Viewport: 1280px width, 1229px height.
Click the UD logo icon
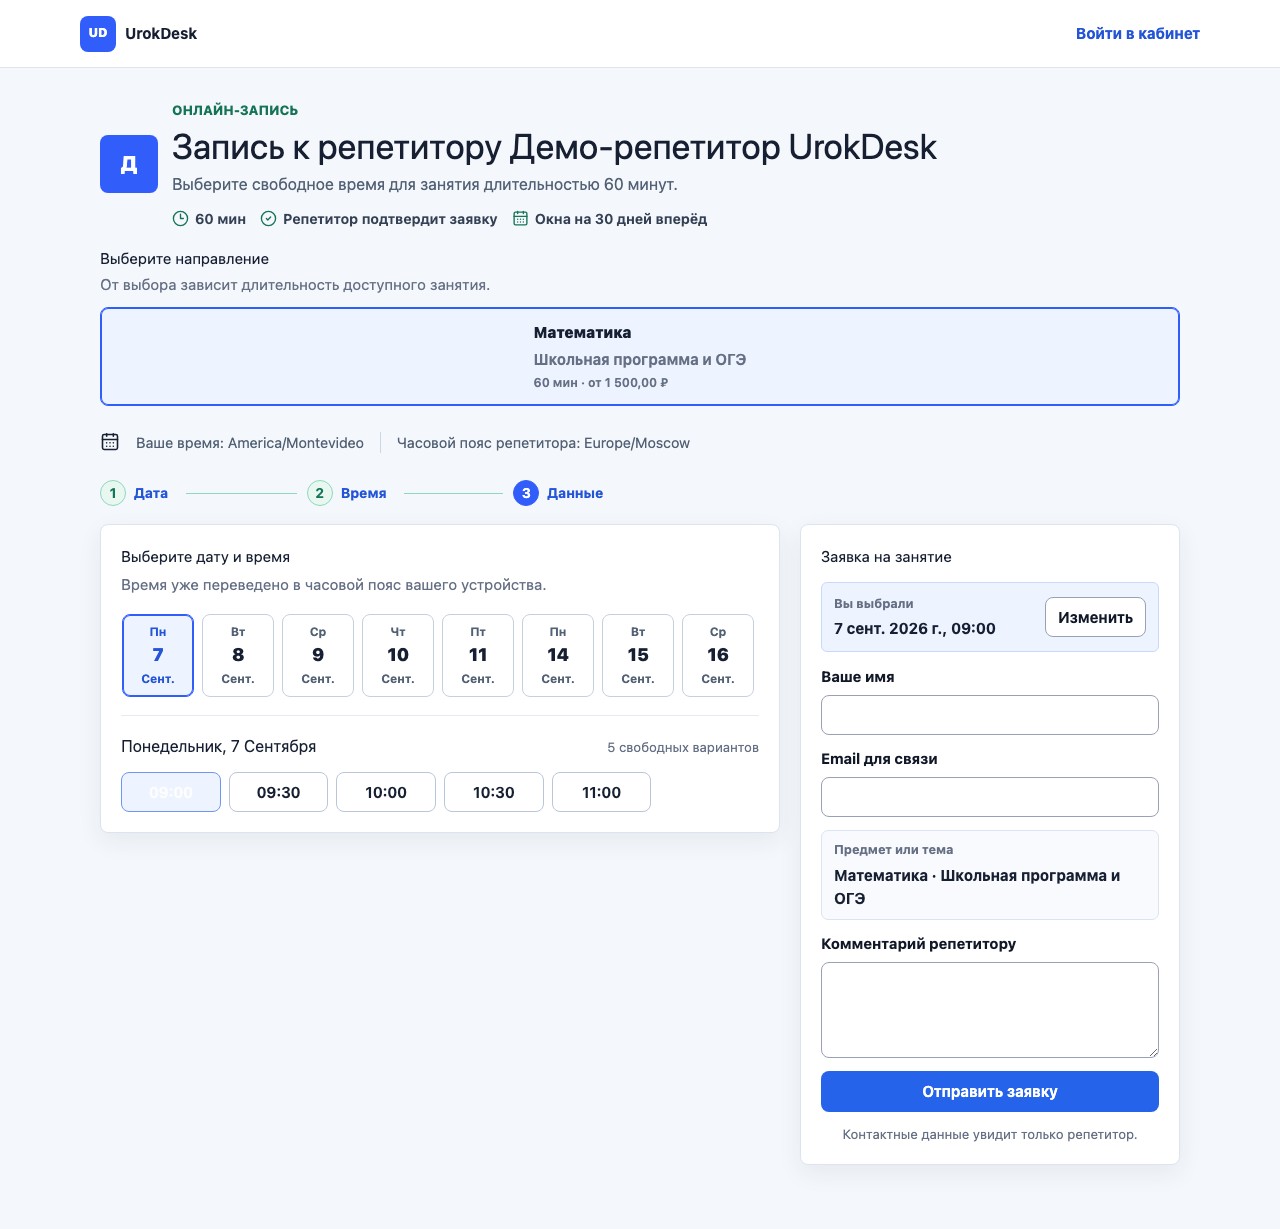point(98,33)
